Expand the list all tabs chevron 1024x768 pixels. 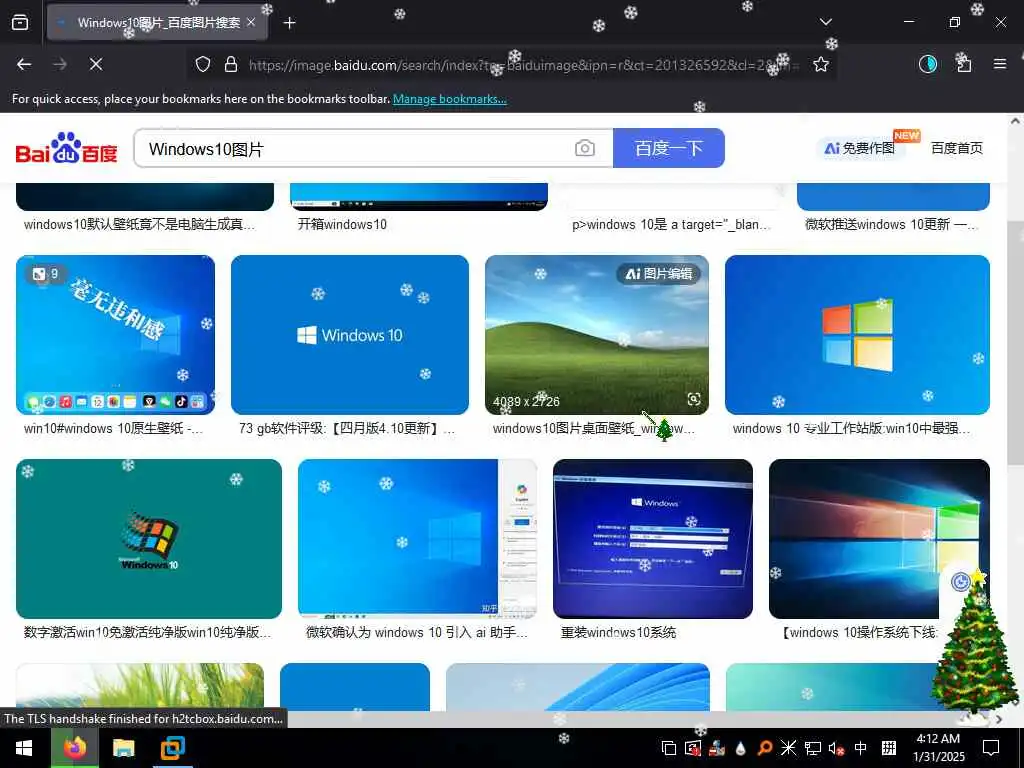(826, 22)
